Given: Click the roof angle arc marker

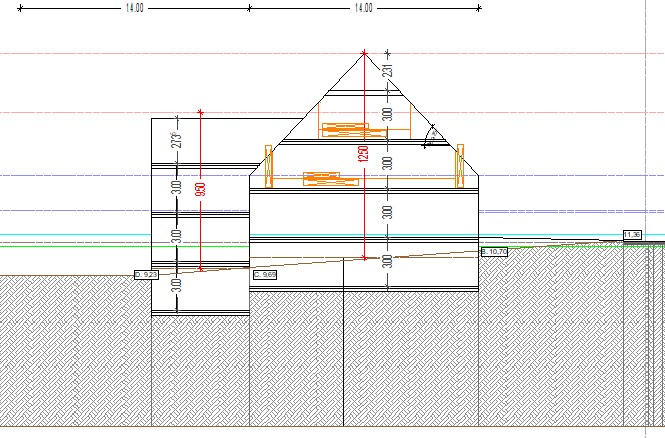Looking at the screenshot, I should [432, 136].
